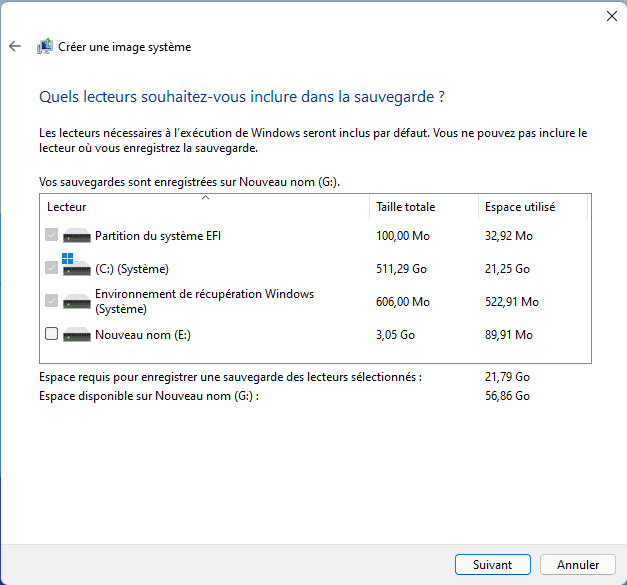Click the 522,91 Mo used space value
627x585 pixels.
512,302
